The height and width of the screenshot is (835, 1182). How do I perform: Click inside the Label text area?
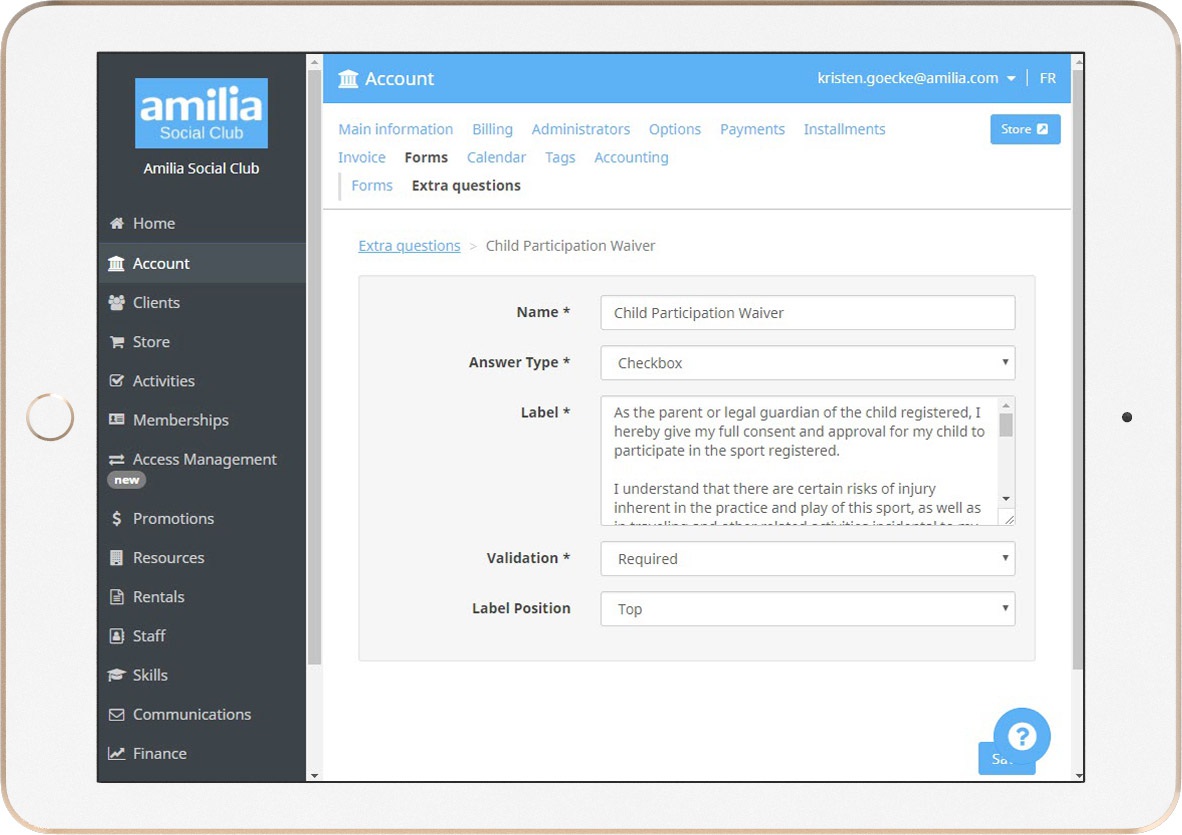[799, 460]
